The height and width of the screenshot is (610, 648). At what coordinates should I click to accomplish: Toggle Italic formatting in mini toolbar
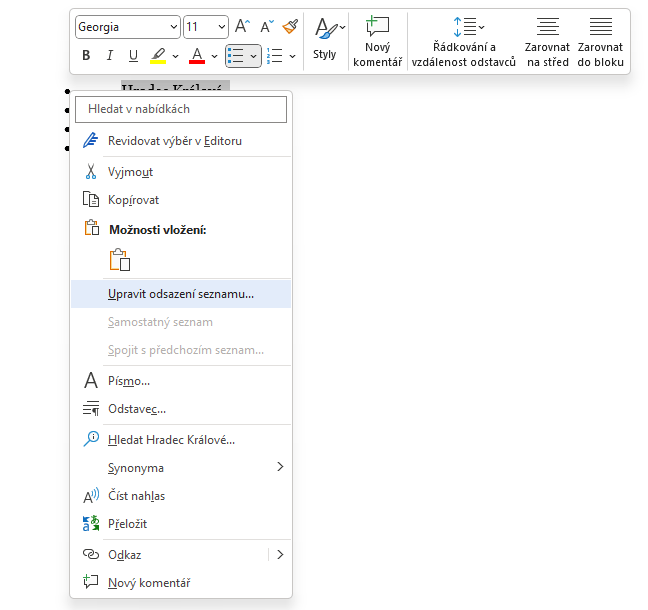pos(110,55)
